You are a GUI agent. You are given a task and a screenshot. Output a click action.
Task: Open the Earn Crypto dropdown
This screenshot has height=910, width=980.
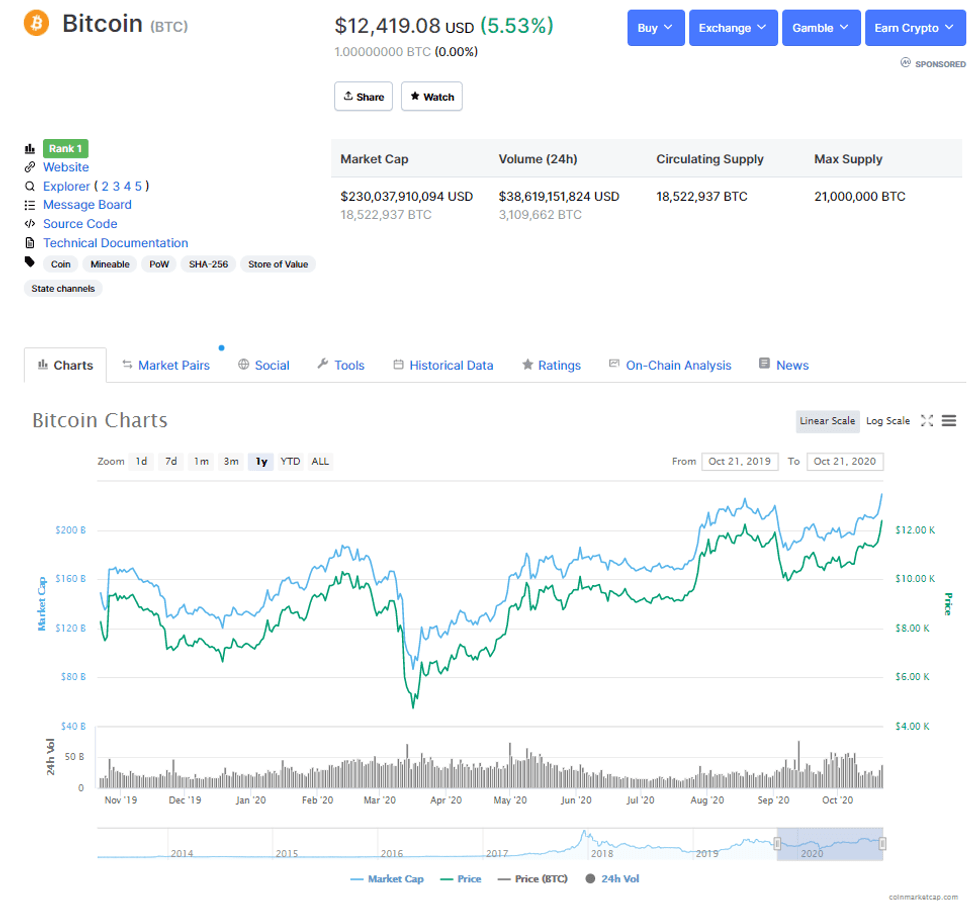(x=914, y=27)
